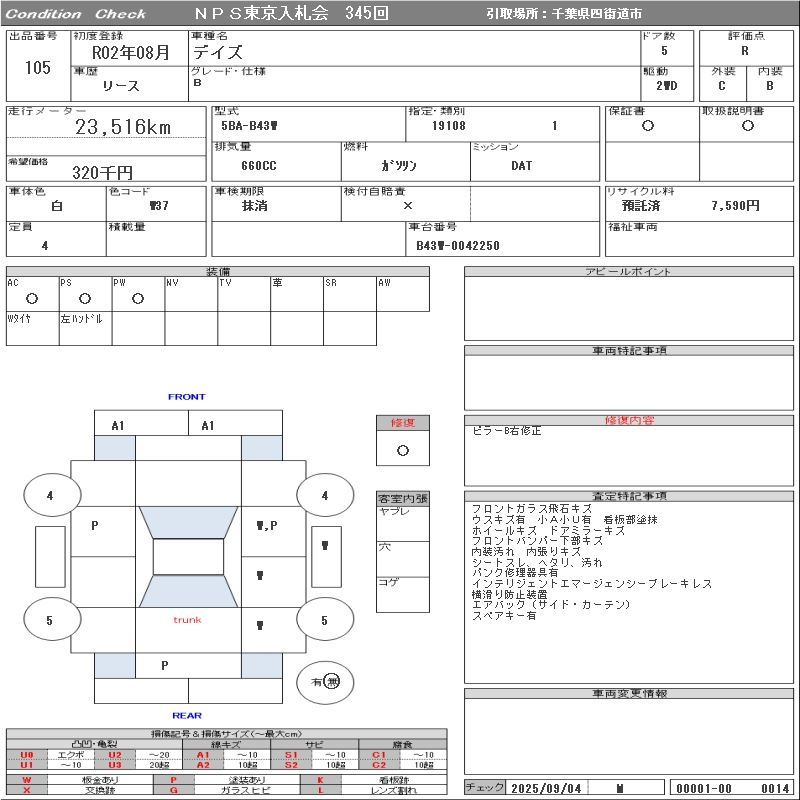The width and height of the screenshot is (800, 800).
Task: Click the designation number 19108
Action: 449,126
